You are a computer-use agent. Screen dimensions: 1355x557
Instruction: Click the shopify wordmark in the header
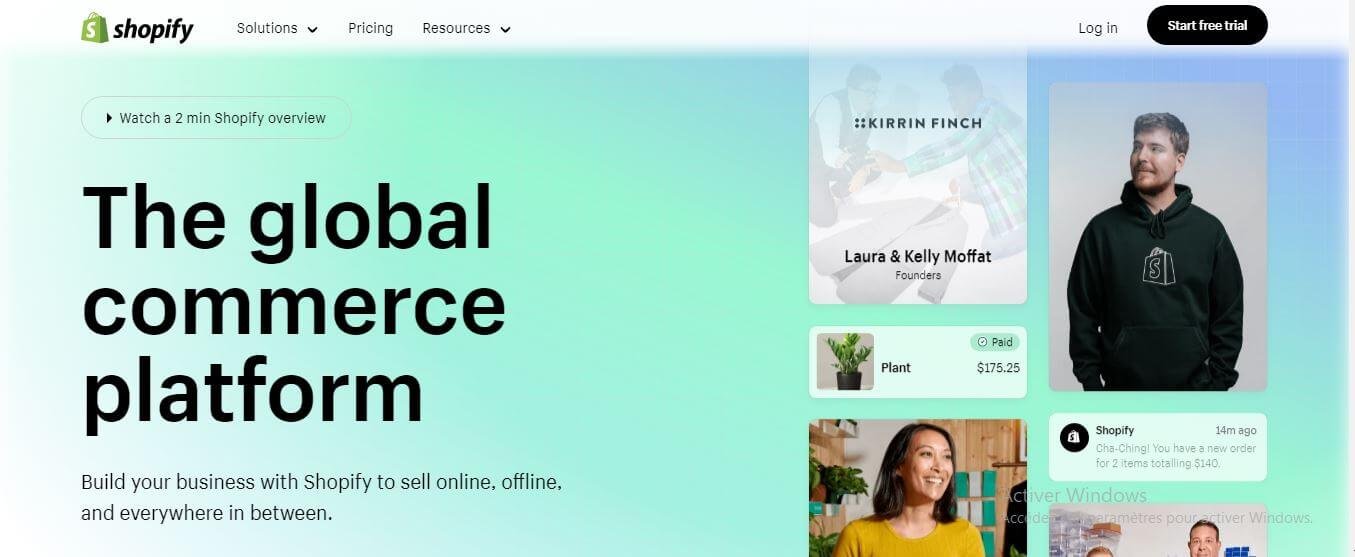pos(153,29)
